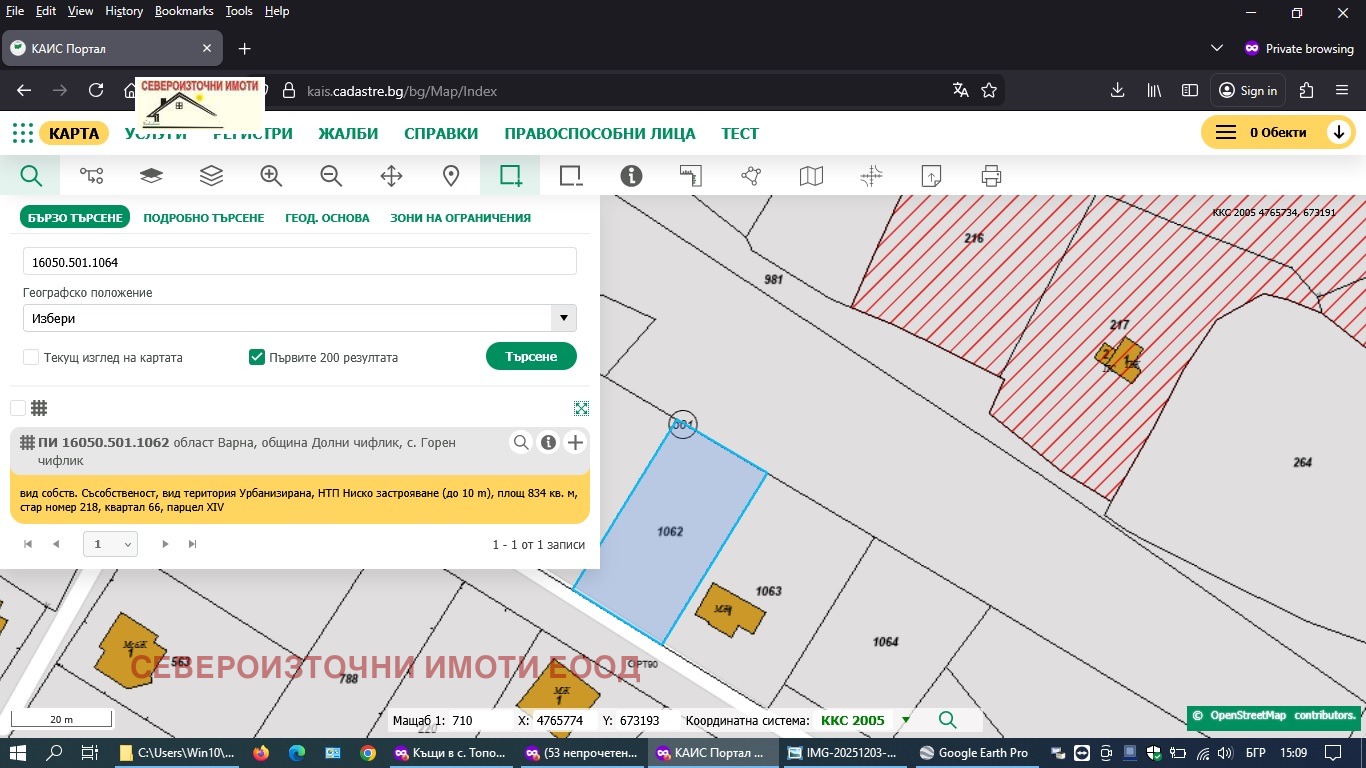
Task: Click the cadastral ID search field
Action: pyautogui.click(x=300, y=262)
